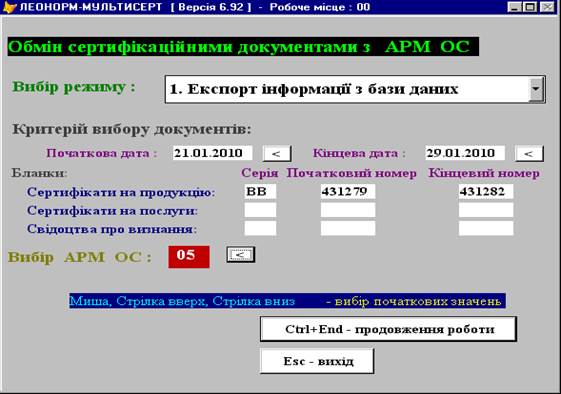Minimize the ЛЕОНОРМ-МУЛЬТИСЕРТ window
Image resolution: width=561 pixels, height=394 pixels.
(514, 7)
